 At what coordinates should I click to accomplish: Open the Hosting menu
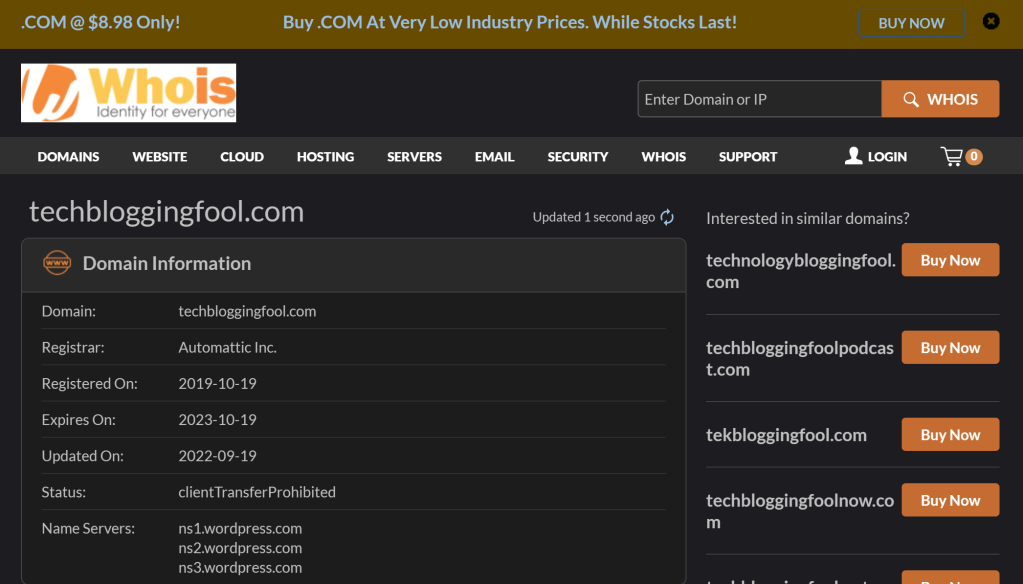pos(325,157)
